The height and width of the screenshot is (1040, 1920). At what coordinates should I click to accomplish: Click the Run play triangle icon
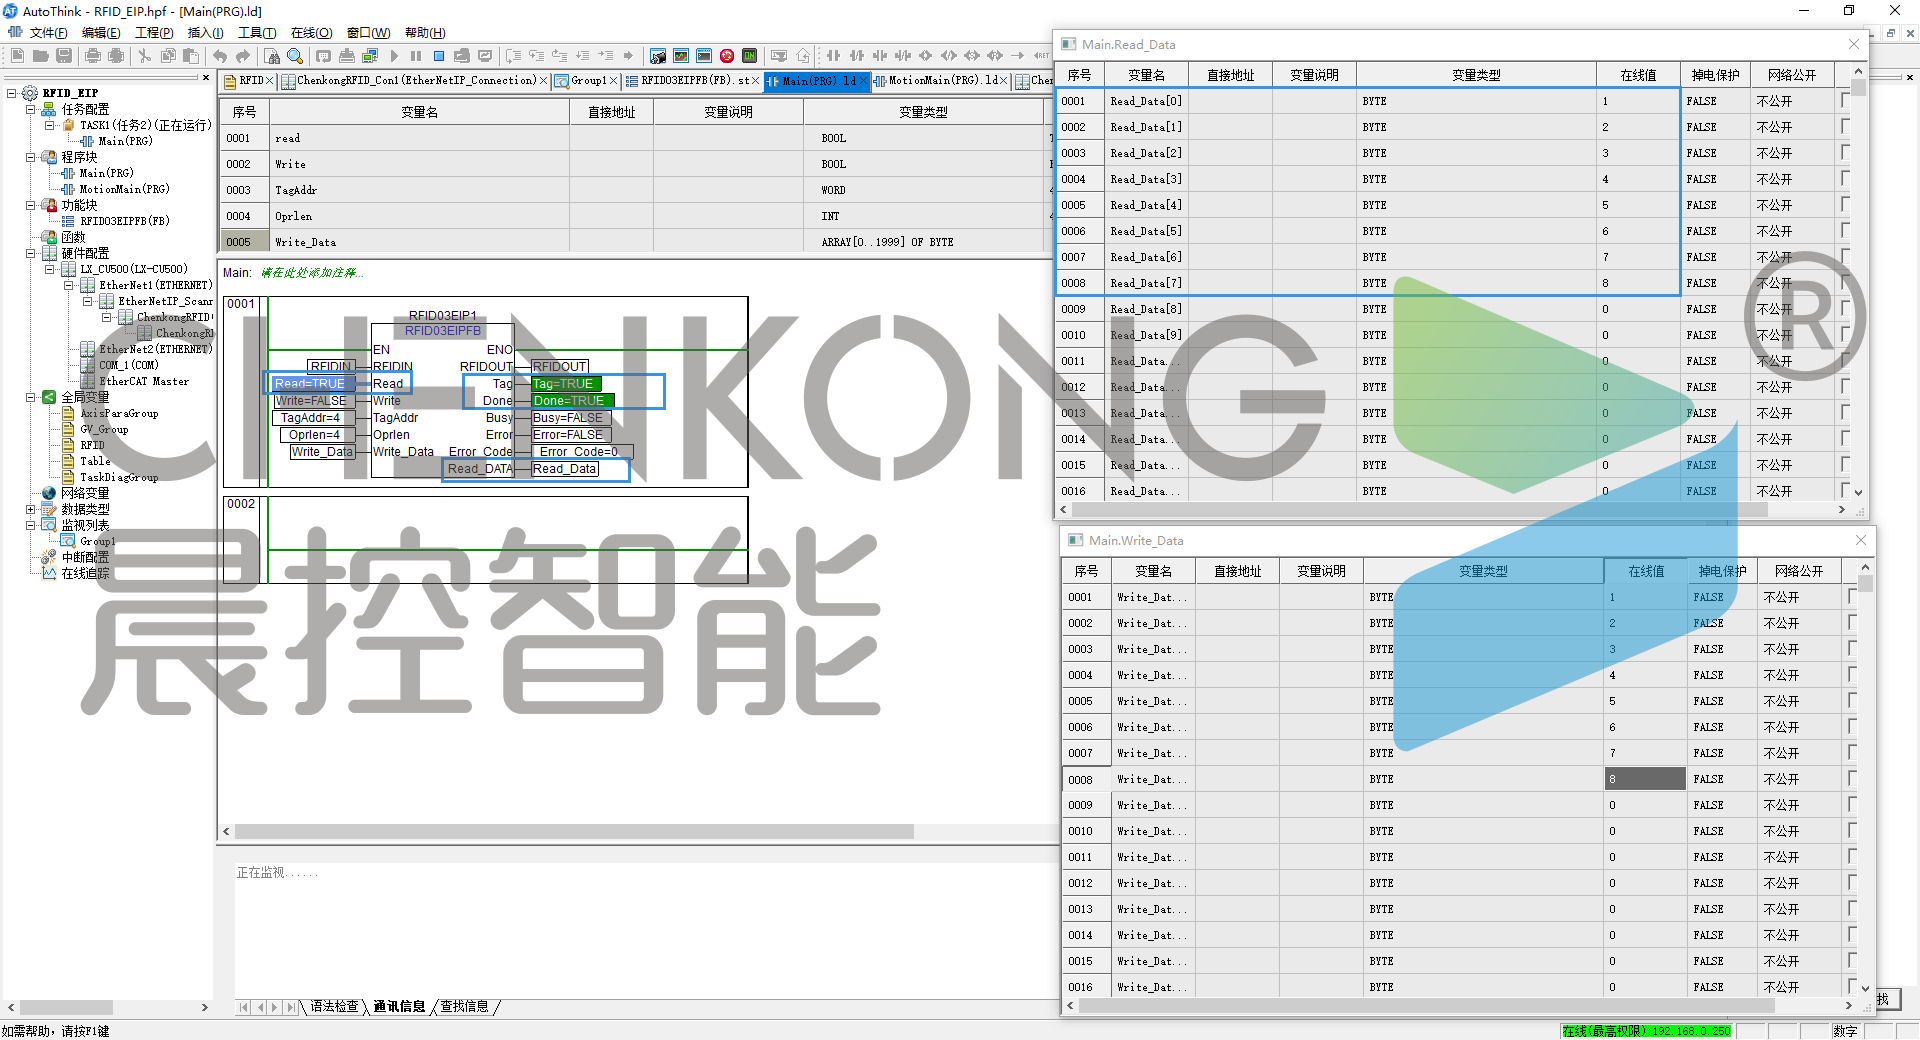tap(394, 56)
